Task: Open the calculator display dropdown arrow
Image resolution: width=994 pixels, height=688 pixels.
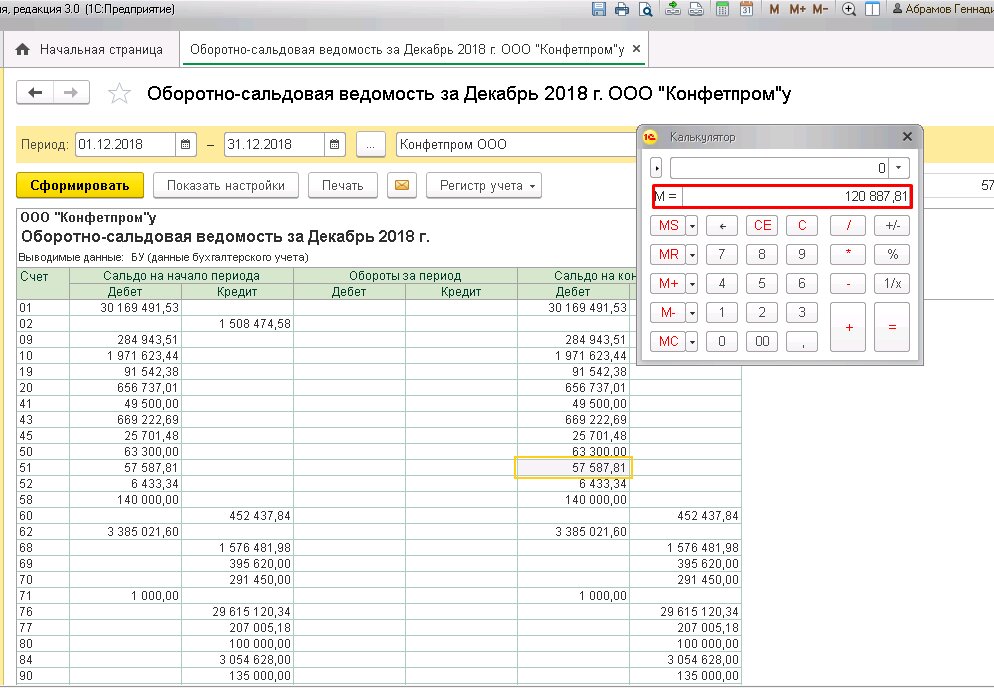Action: coord(899,168)
